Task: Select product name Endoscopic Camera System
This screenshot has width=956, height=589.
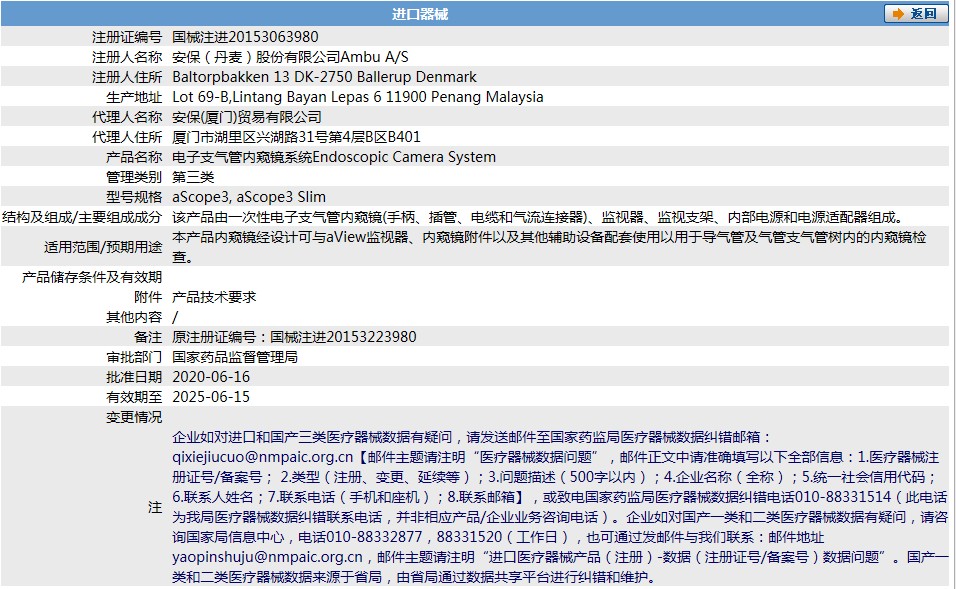Action: click(x=404, y=157)
